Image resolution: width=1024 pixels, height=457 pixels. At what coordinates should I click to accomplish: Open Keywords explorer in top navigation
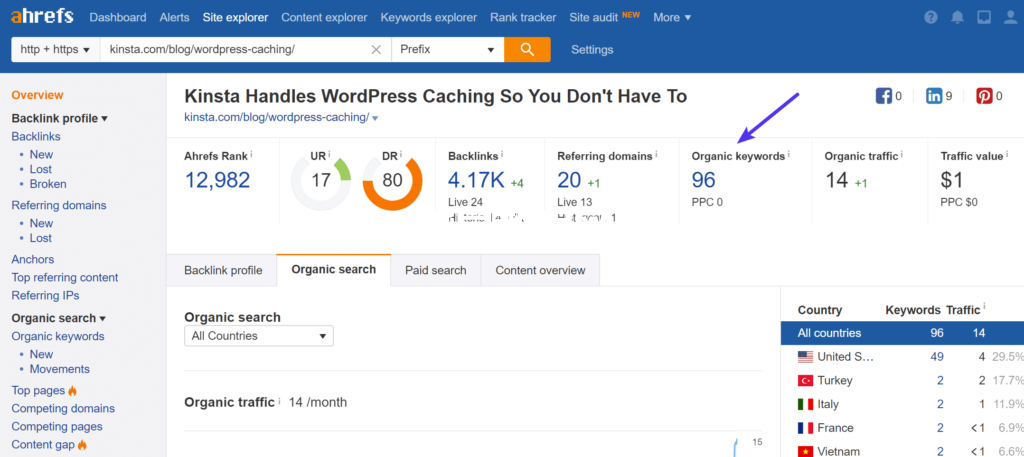click(x=429, y=18)
